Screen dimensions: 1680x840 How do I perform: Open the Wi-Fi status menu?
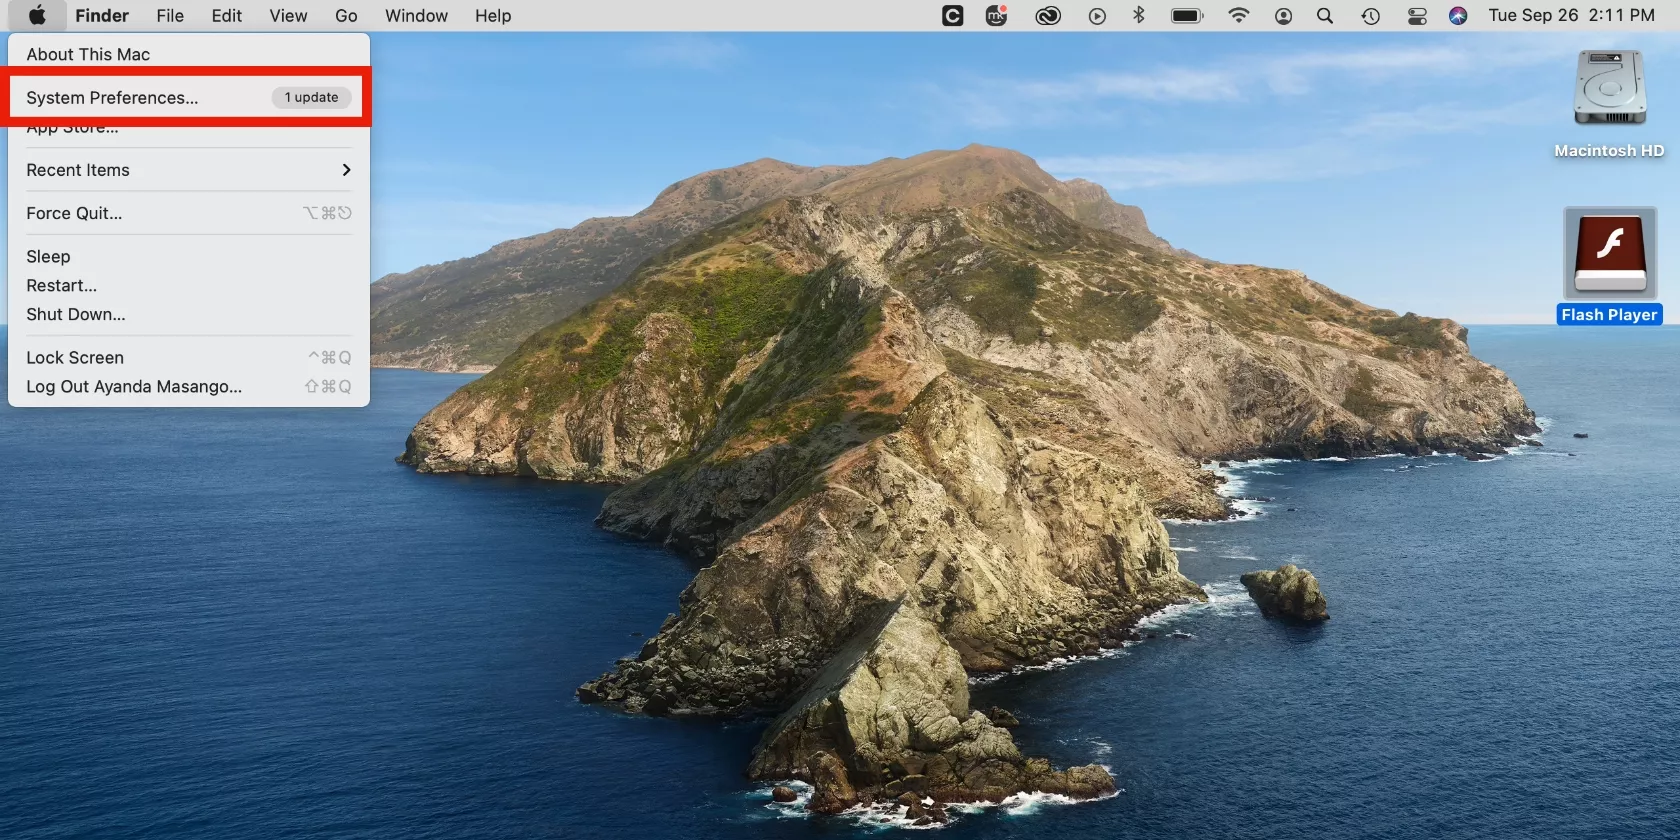click(x=1238, y=15)
